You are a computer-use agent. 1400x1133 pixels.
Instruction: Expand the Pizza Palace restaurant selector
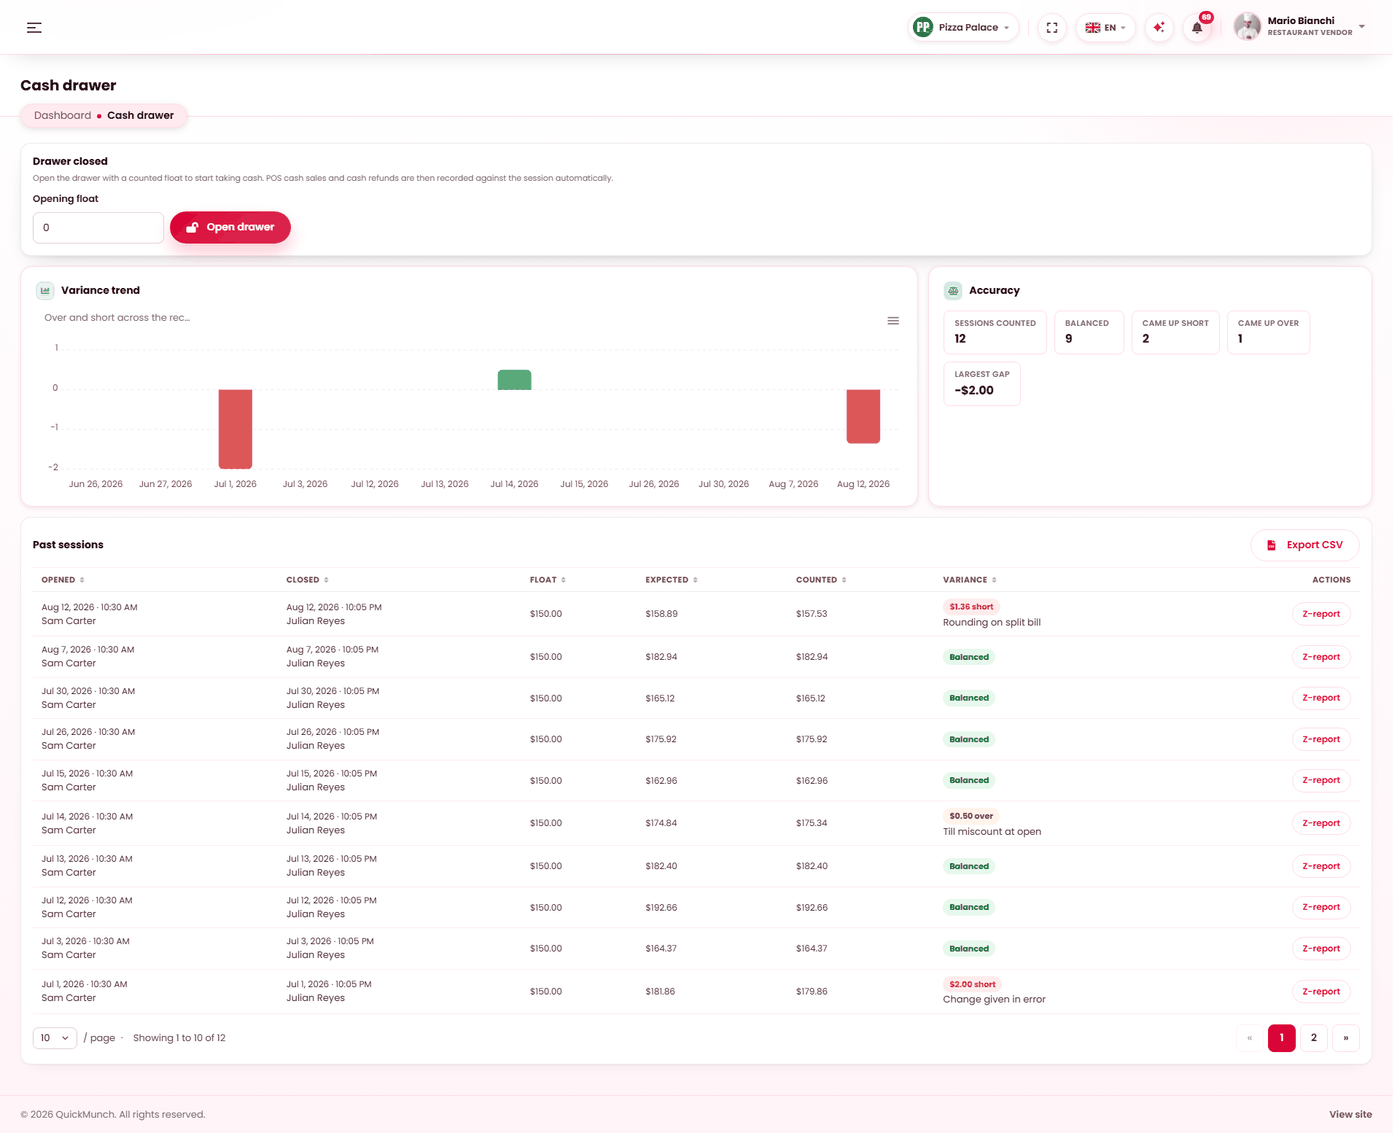coord(964,28)
